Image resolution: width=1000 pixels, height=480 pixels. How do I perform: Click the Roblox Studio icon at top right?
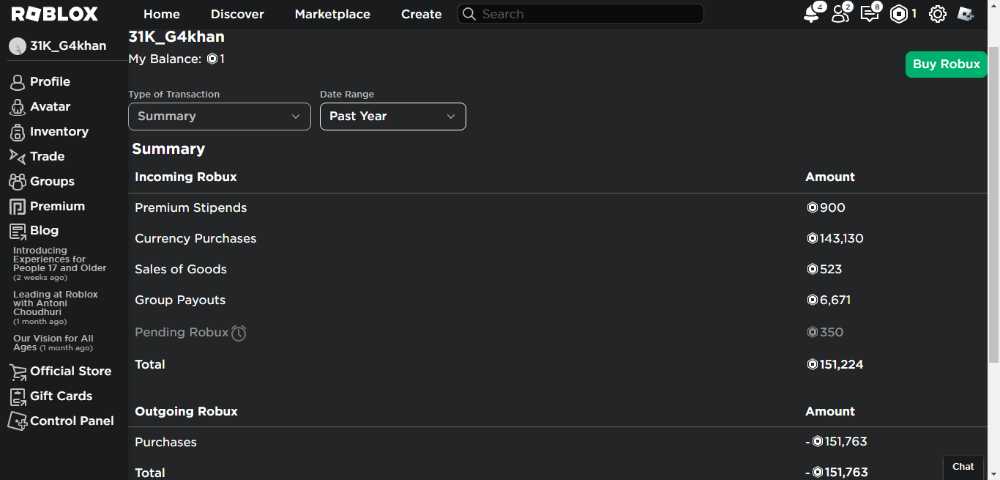966,14
